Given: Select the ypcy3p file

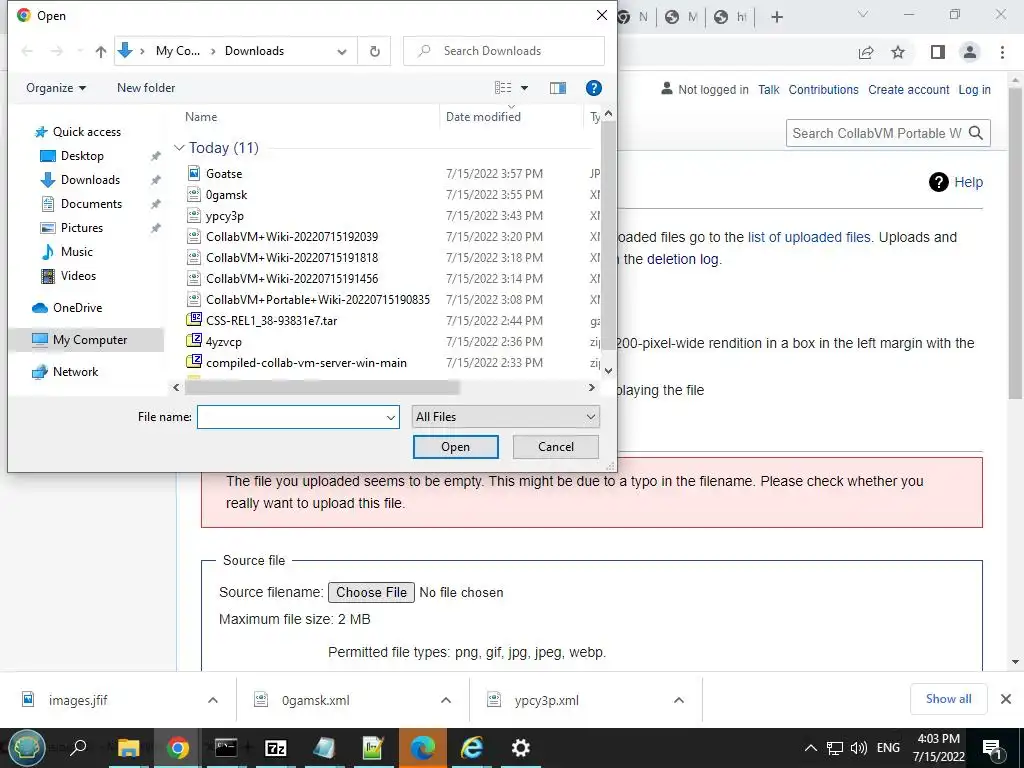Looking at the screenshot, I should click(x=225, y=216).
